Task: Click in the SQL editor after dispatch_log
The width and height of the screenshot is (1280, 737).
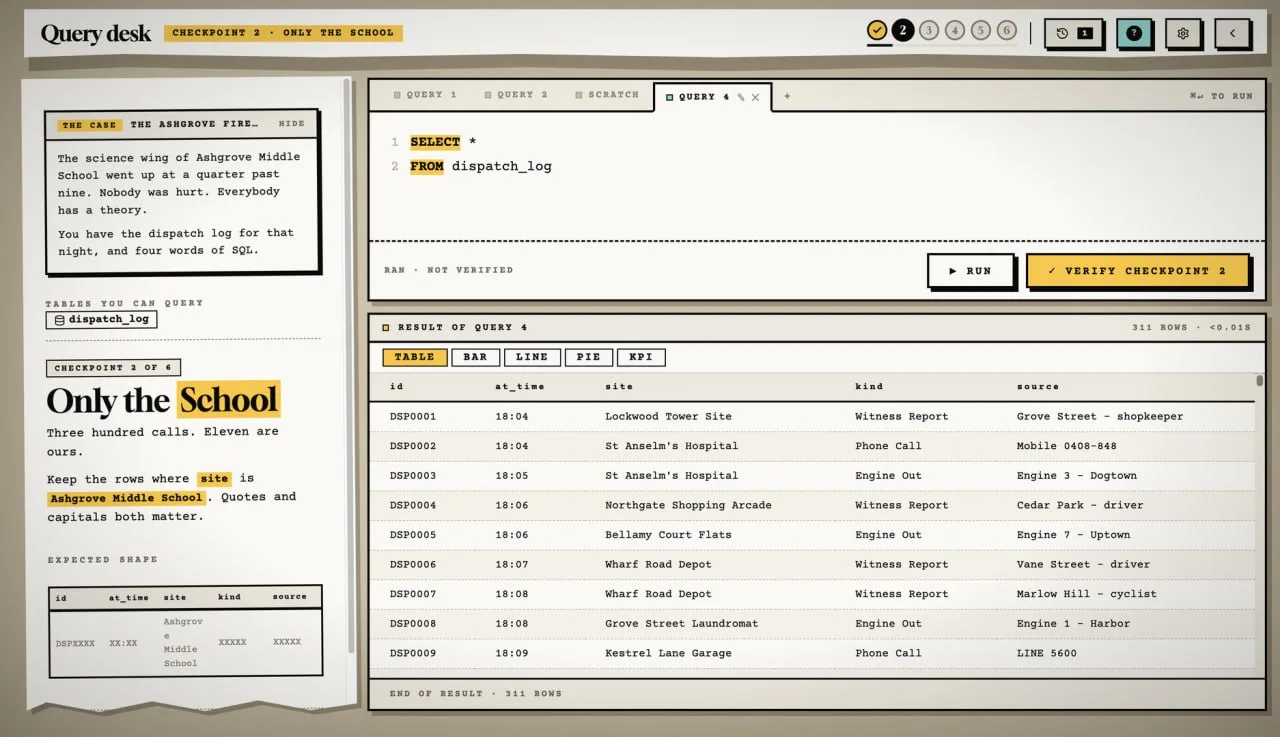Action: coord(553,166)
